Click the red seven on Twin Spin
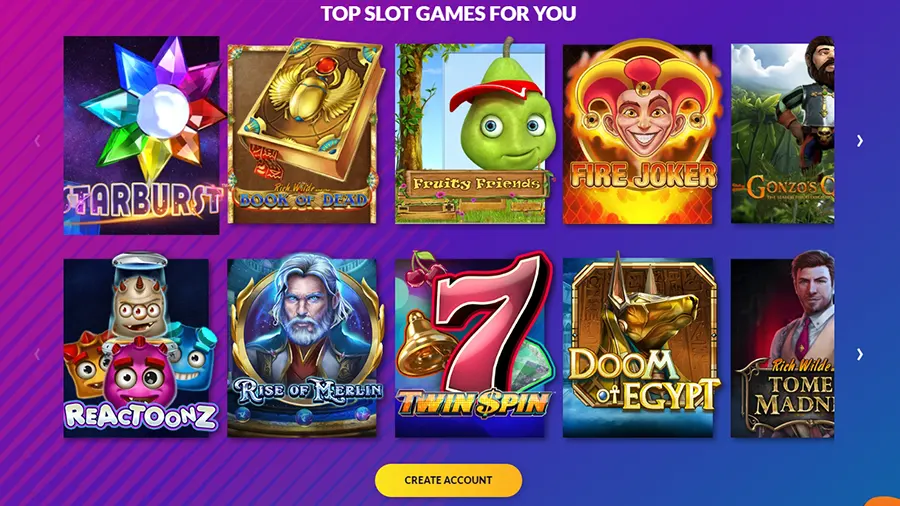This screenshot has width=900, height=506. (x=488, y=321)
